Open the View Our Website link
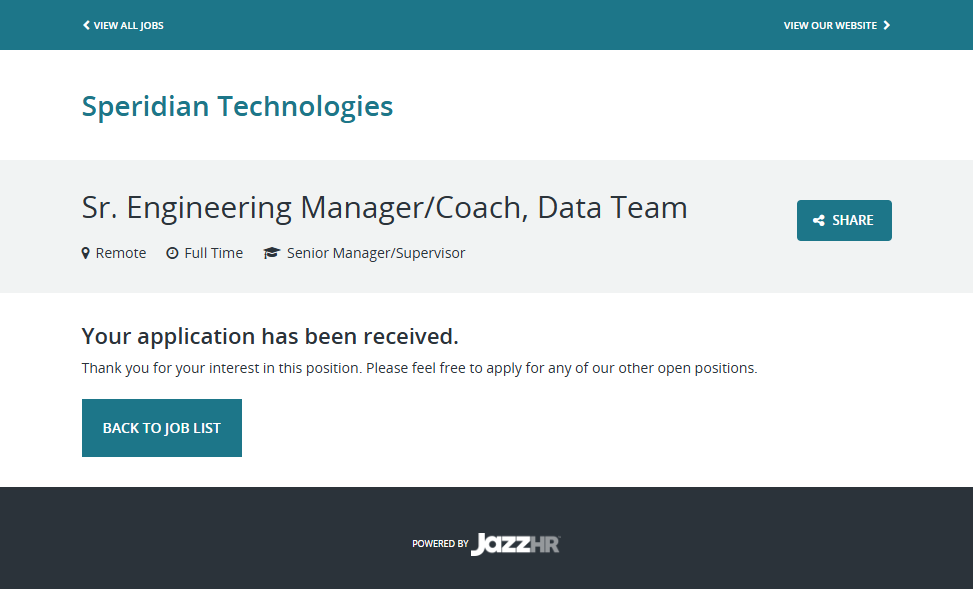Viewport: 973px width, 589px height. click(830, 25)
